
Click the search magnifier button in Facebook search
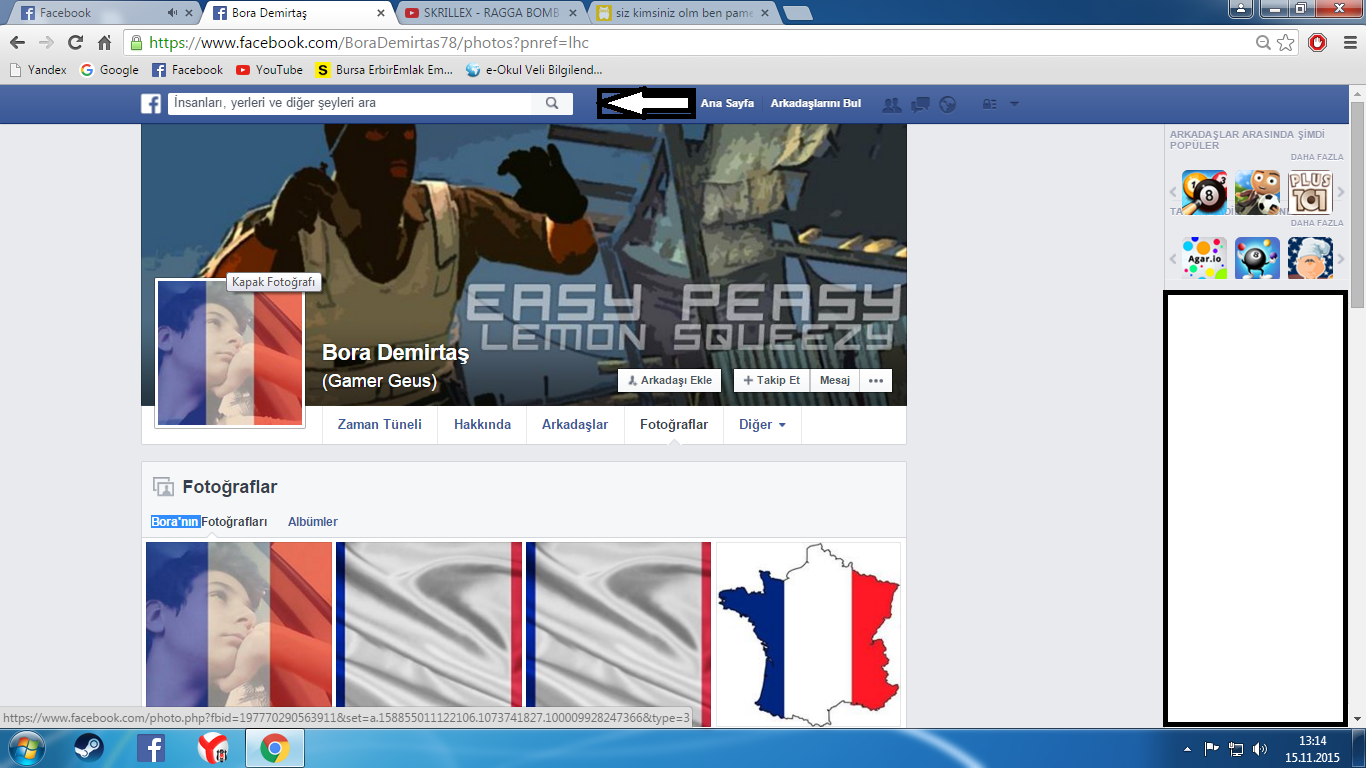pyautogui.click(x=552, y=103)
